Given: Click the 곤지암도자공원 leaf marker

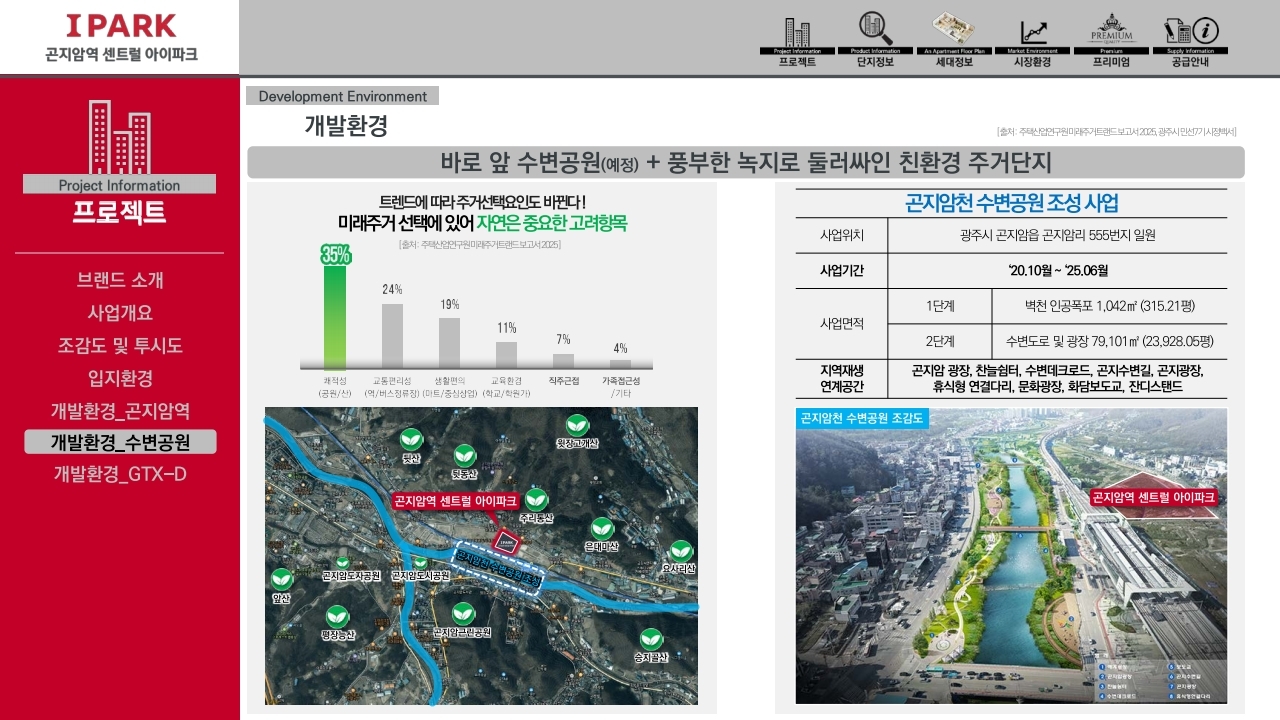Looking at the screenshot, I should click(x=343, y=564).
